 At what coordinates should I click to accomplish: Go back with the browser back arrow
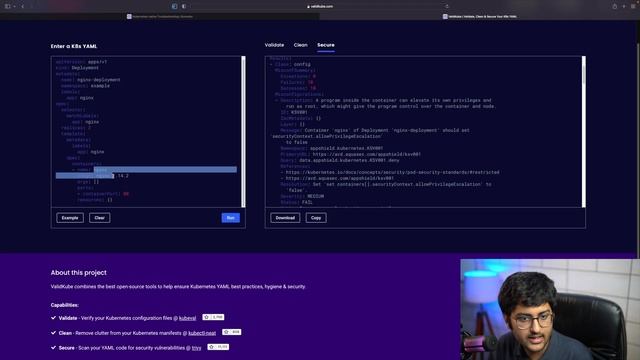pyautogui.click(x=22, y=7)
